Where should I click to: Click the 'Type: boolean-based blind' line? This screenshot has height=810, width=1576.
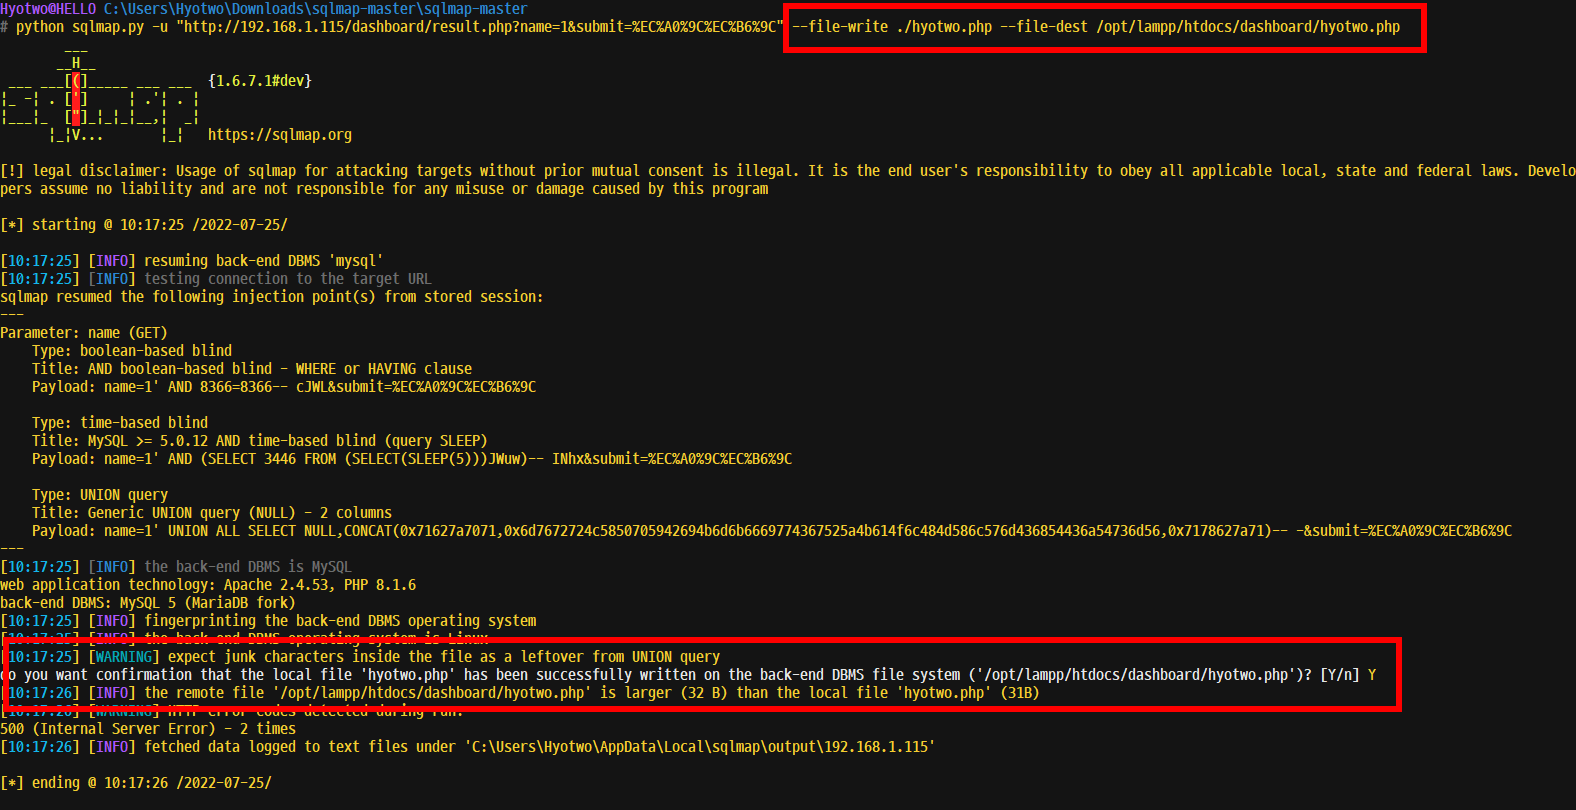pos(132,351)
